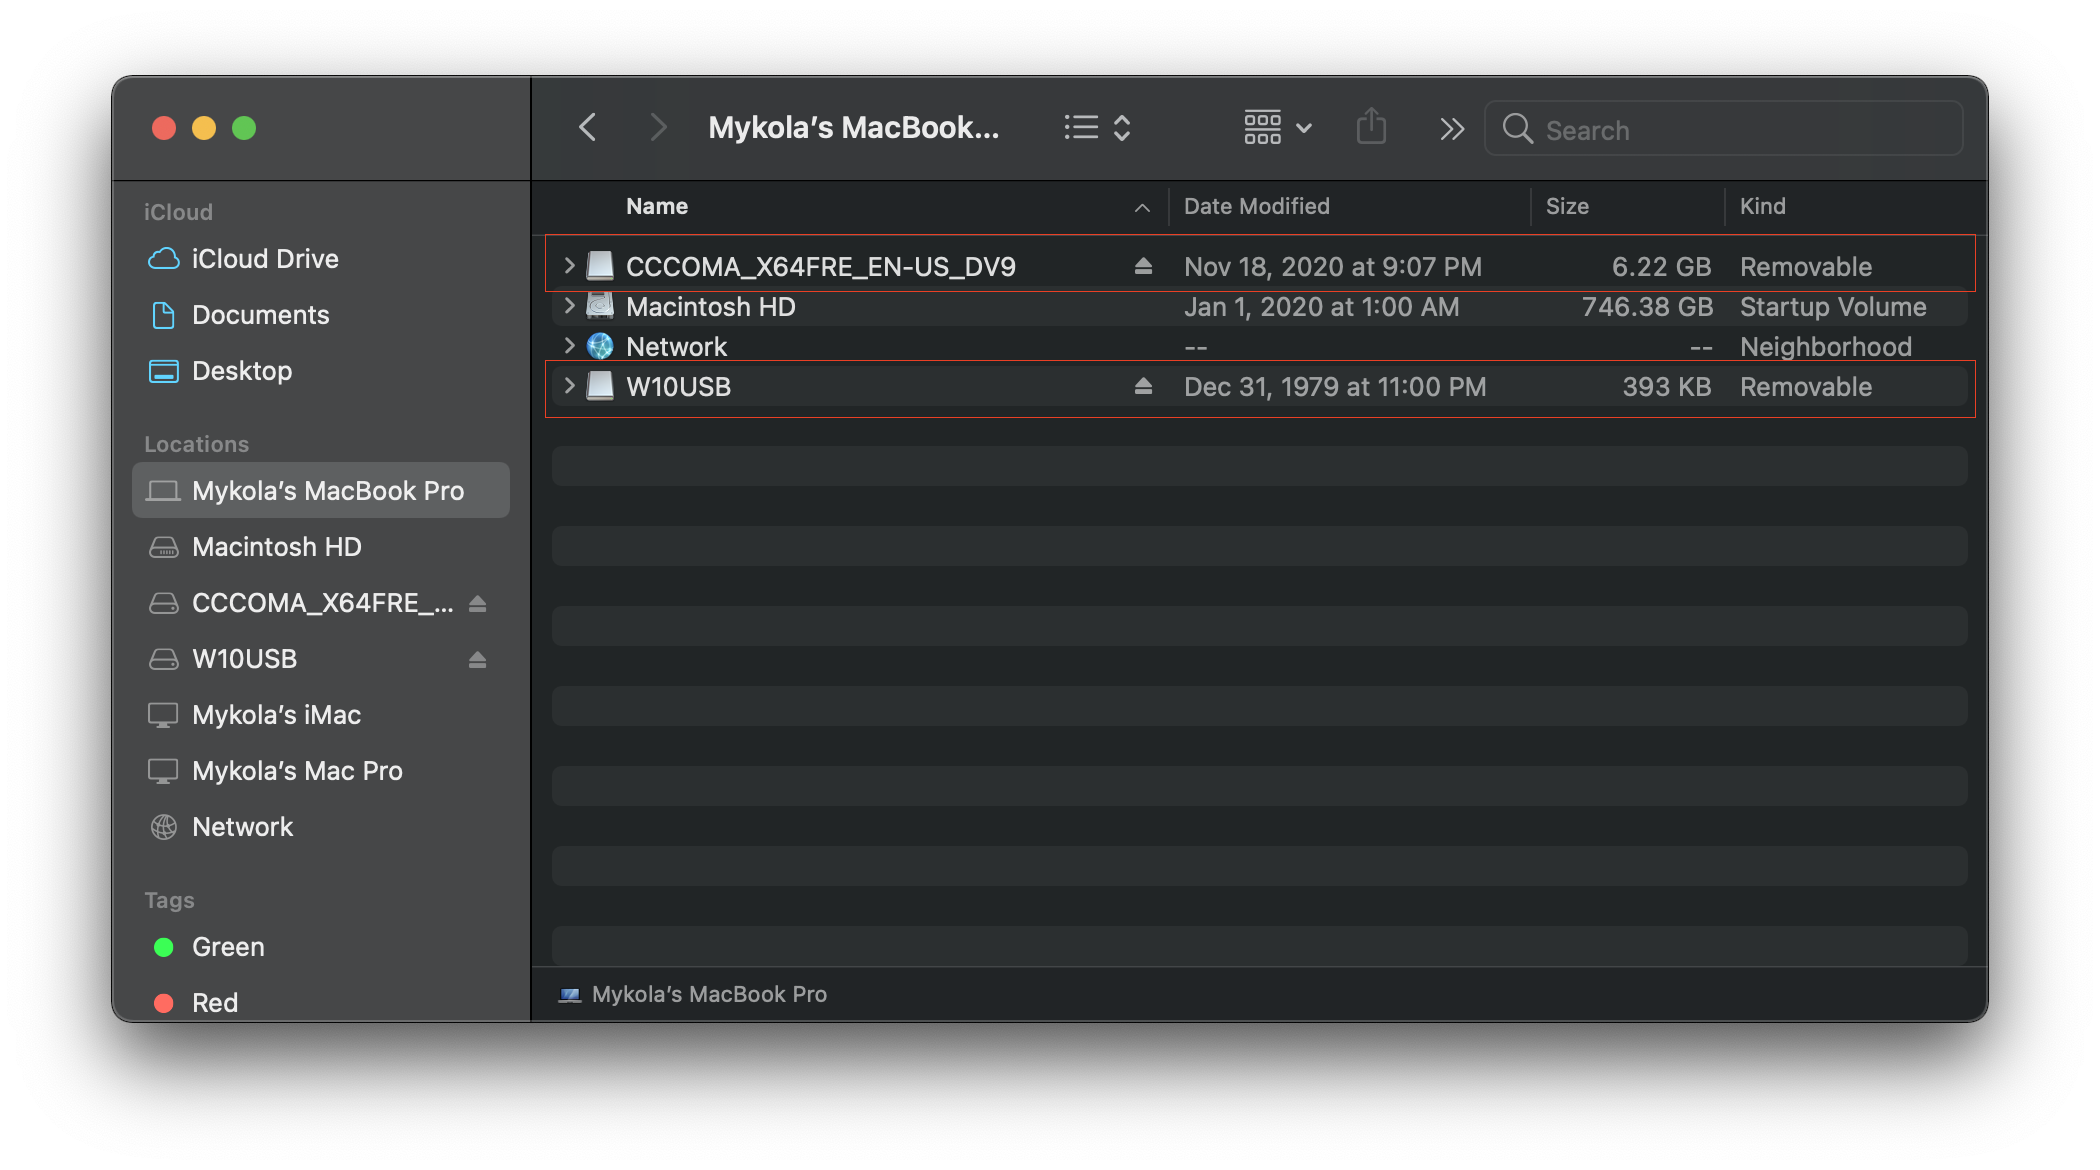Select CCCOMA_X64FRE removable volume in sidebar

pos(302,602)
